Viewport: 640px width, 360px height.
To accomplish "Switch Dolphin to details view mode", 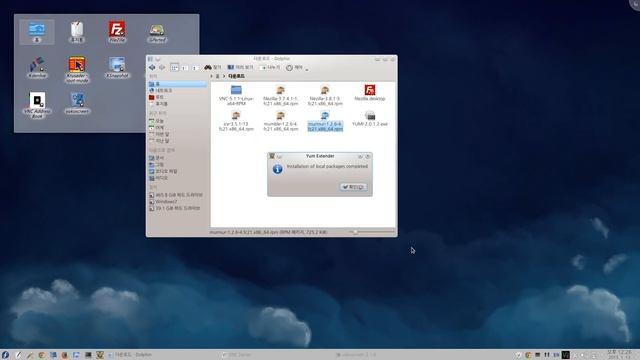I will 195,67.
